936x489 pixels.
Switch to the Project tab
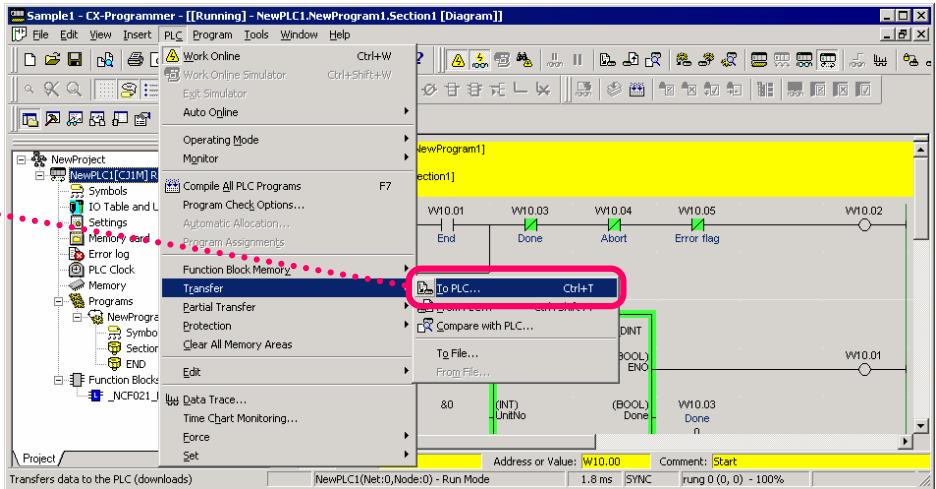click(38, 459)
